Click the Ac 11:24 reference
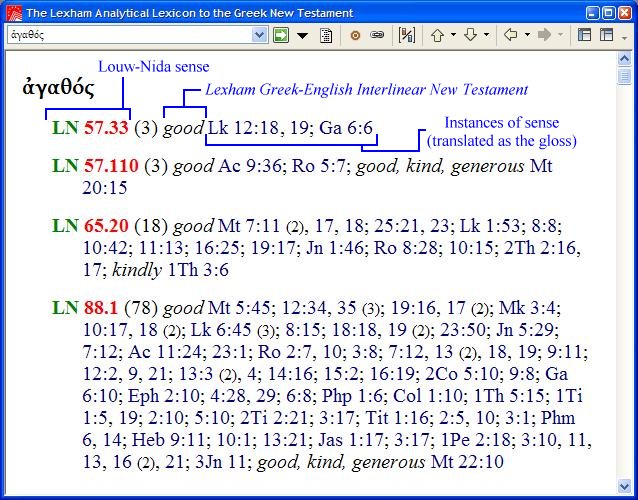 point(165,352)
